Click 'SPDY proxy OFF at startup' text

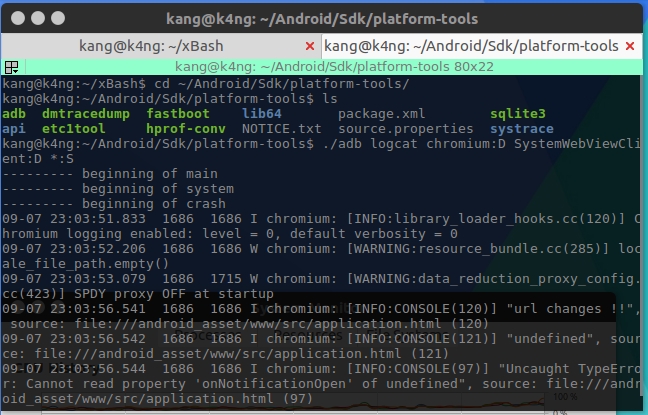point(174,293)
